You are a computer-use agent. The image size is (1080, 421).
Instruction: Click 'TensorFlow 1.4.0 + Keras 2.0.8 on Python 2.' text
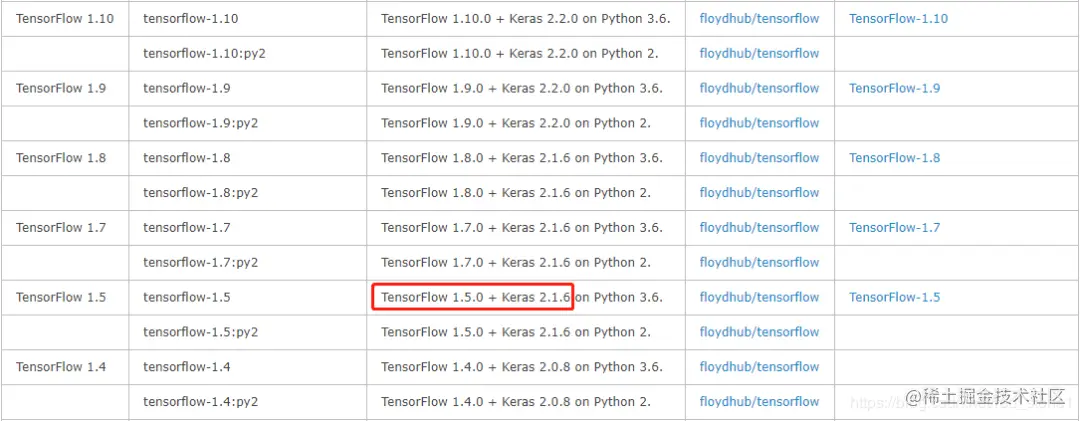pos(516,401)
